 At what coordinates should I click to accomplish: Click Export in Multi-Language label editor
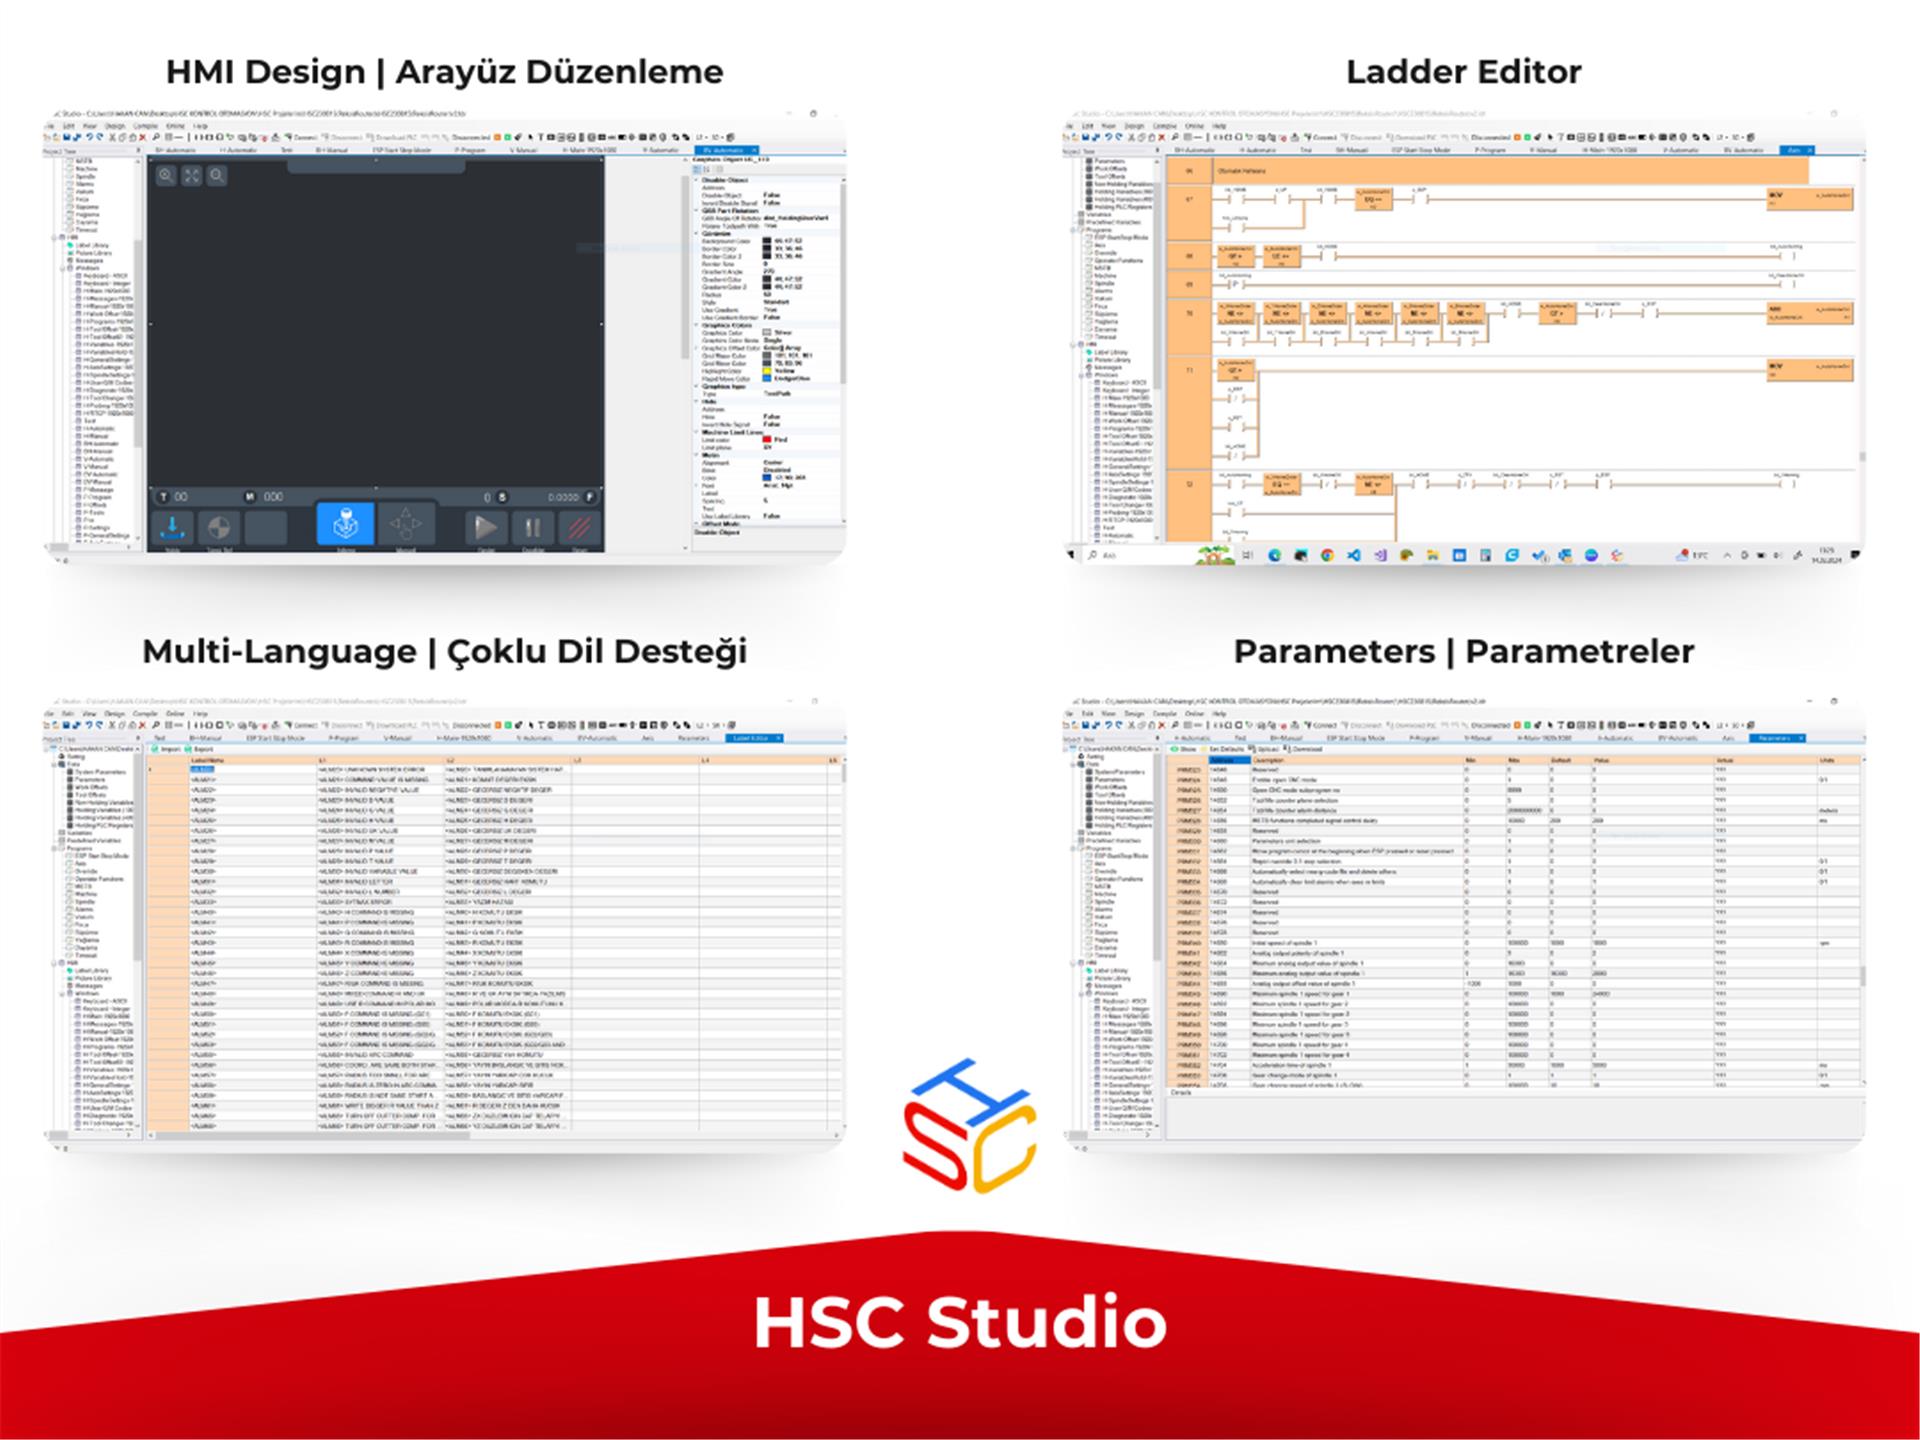click(197, 749)
